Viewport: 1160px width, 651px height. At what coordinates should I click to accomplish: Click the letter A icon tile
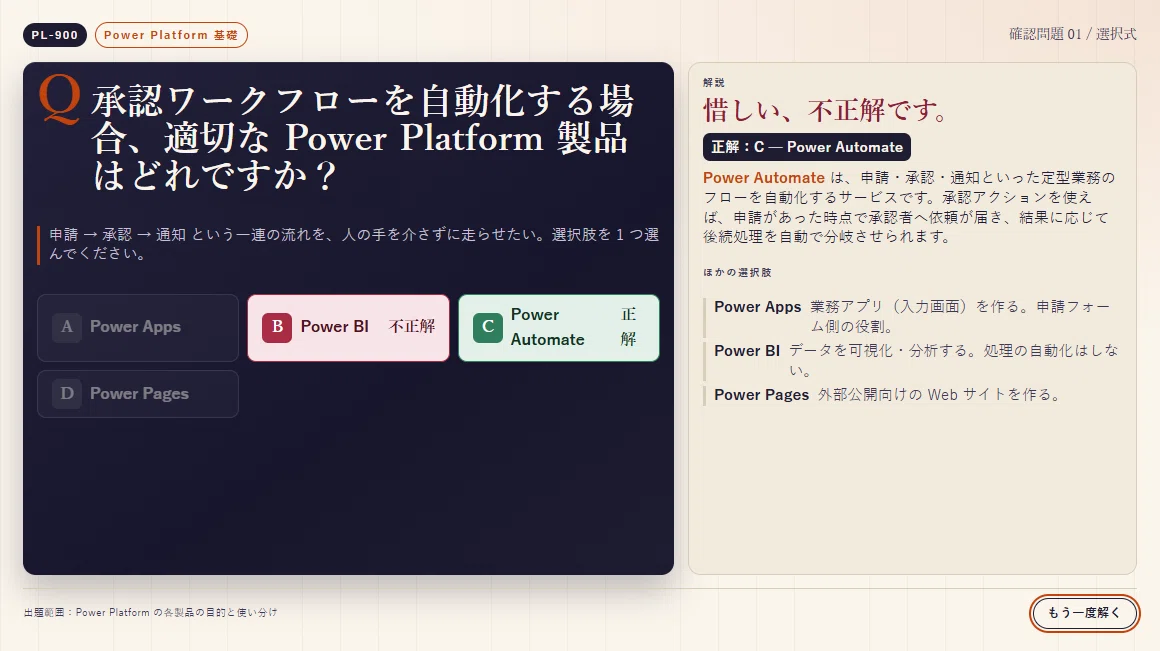[x=67, y=327]
